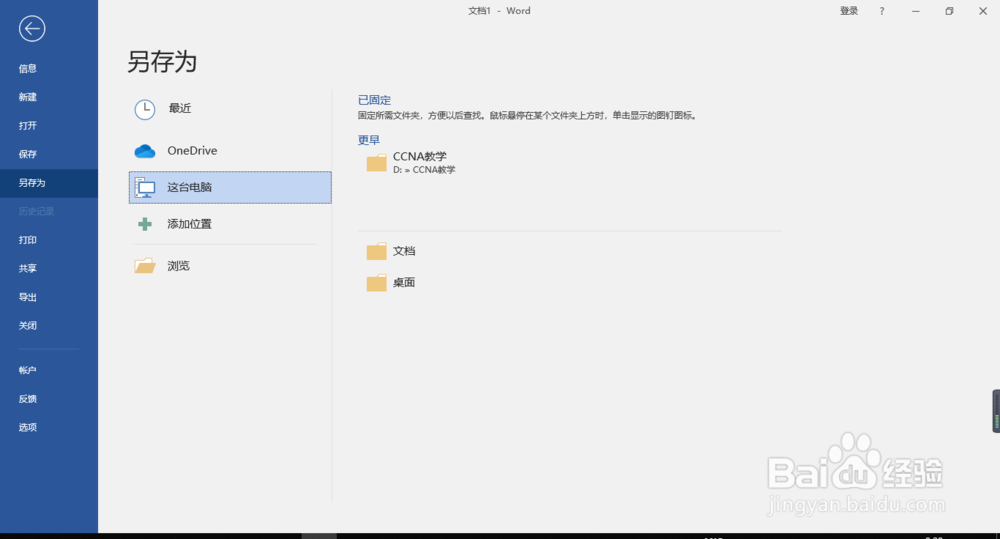1000x539 pixels.
Task: Click the CCNA教学 folder icon
Action: coord(376,163)
